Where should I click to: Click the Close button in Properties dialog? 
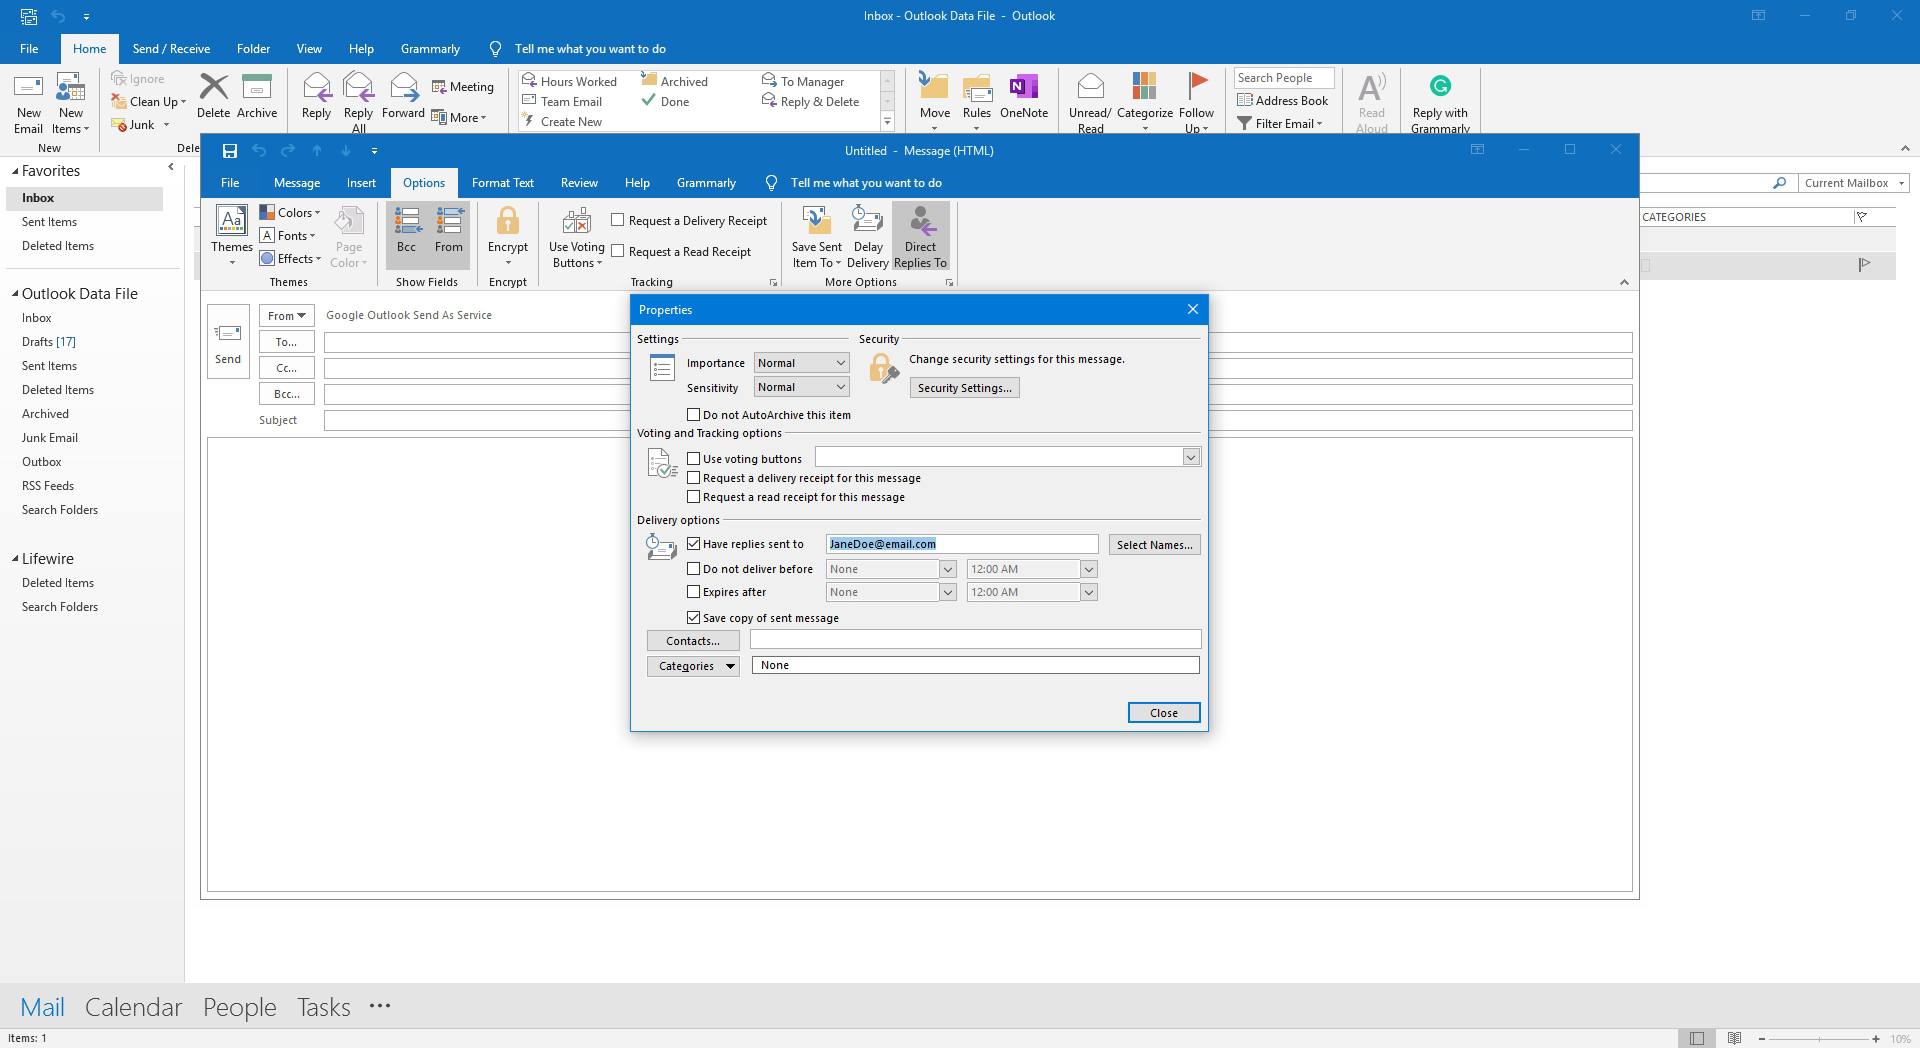[x=1163, y=713]
